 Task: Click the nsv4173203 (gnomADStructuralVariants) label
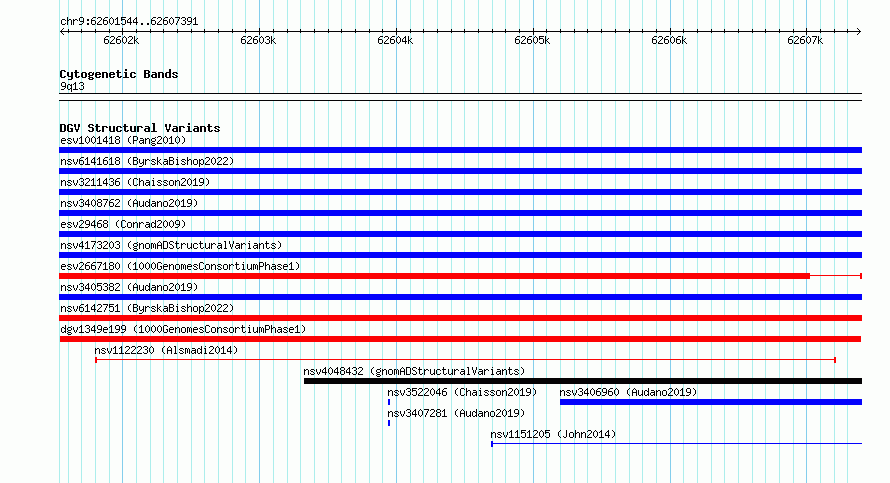click(x=171, y=245)
